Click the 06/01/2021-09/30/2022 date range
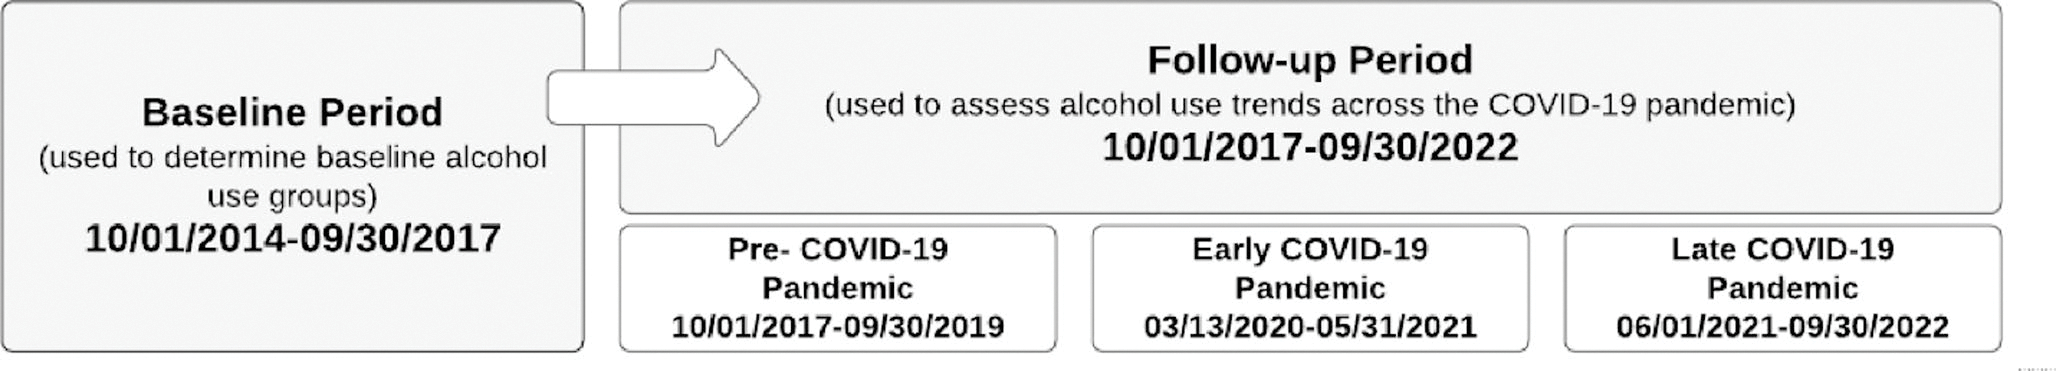 click(1783, 327)
